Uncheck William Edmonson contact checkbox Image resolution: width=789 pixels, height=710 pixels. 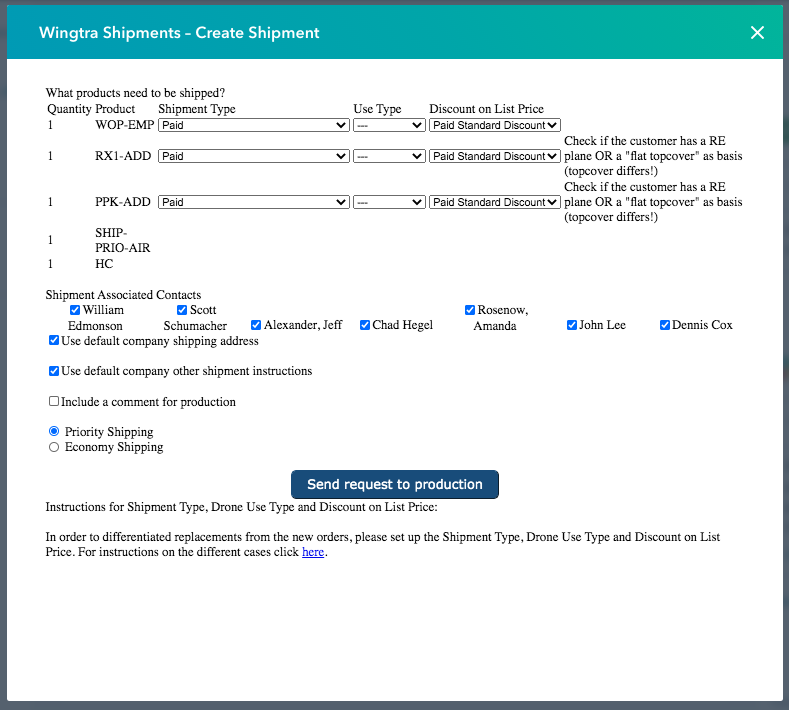coord(75,311)
